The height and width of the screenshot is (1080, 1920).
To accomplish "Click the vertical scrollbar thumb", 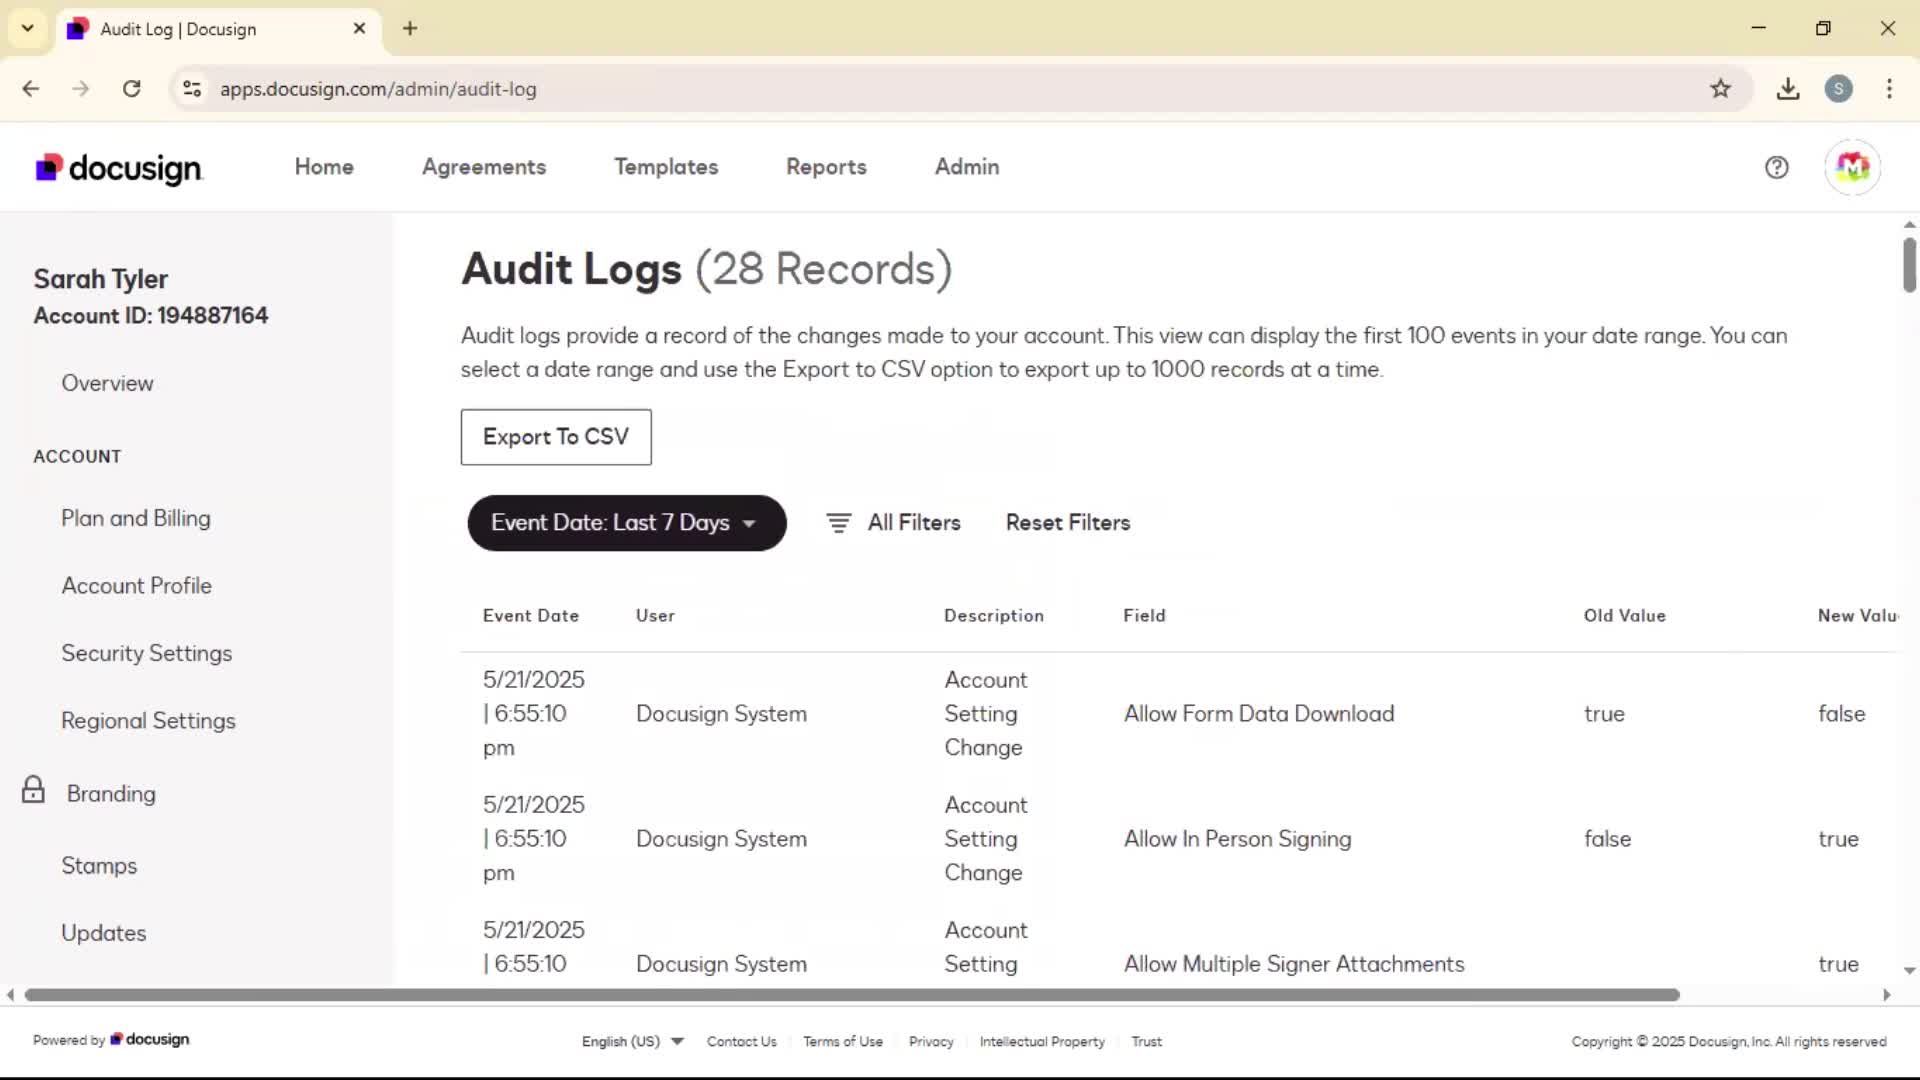I will click(x=1909, y=265).
